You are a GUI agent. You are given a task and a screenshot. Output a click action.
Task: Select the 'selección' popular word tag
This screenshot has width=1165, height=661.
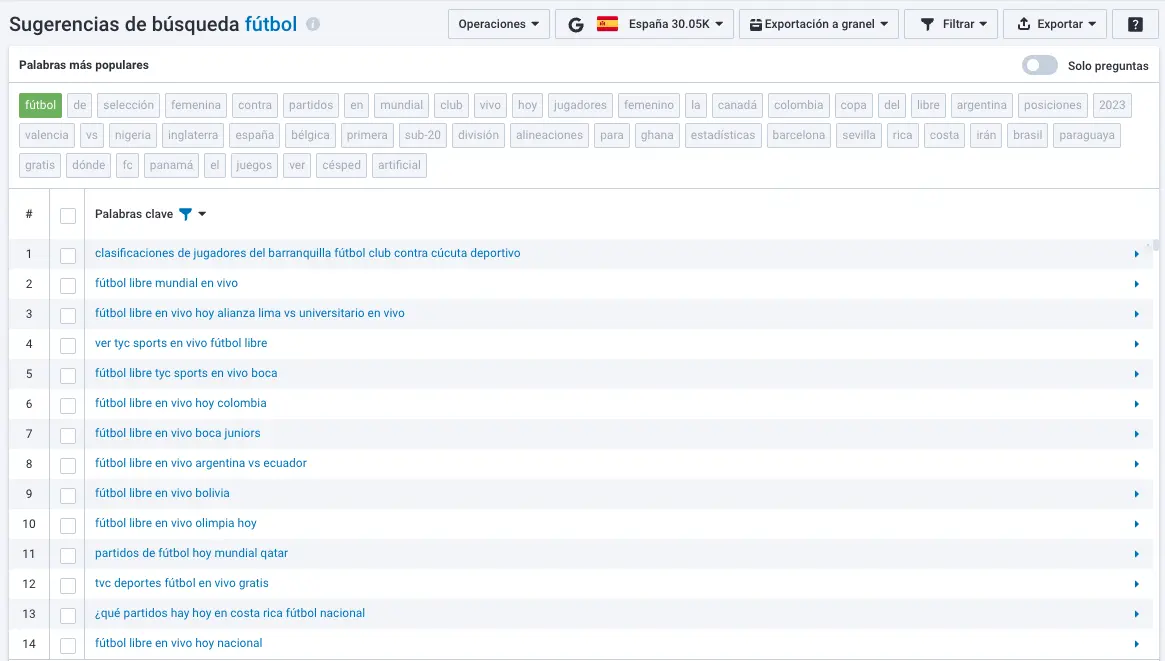pyautogui.click(x=128, y=105)
